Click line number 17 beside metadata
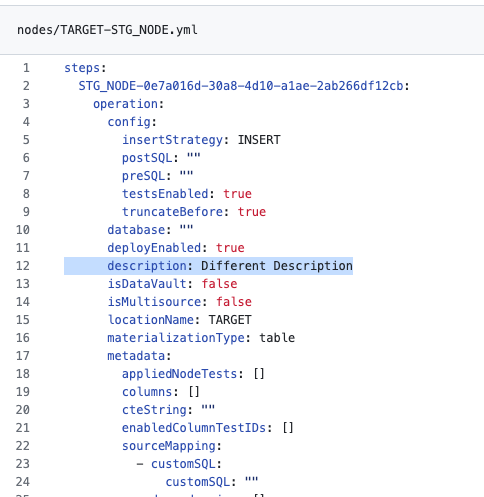Image resolution: width=484 pixels, height=497 pixels. click(23, 356)
